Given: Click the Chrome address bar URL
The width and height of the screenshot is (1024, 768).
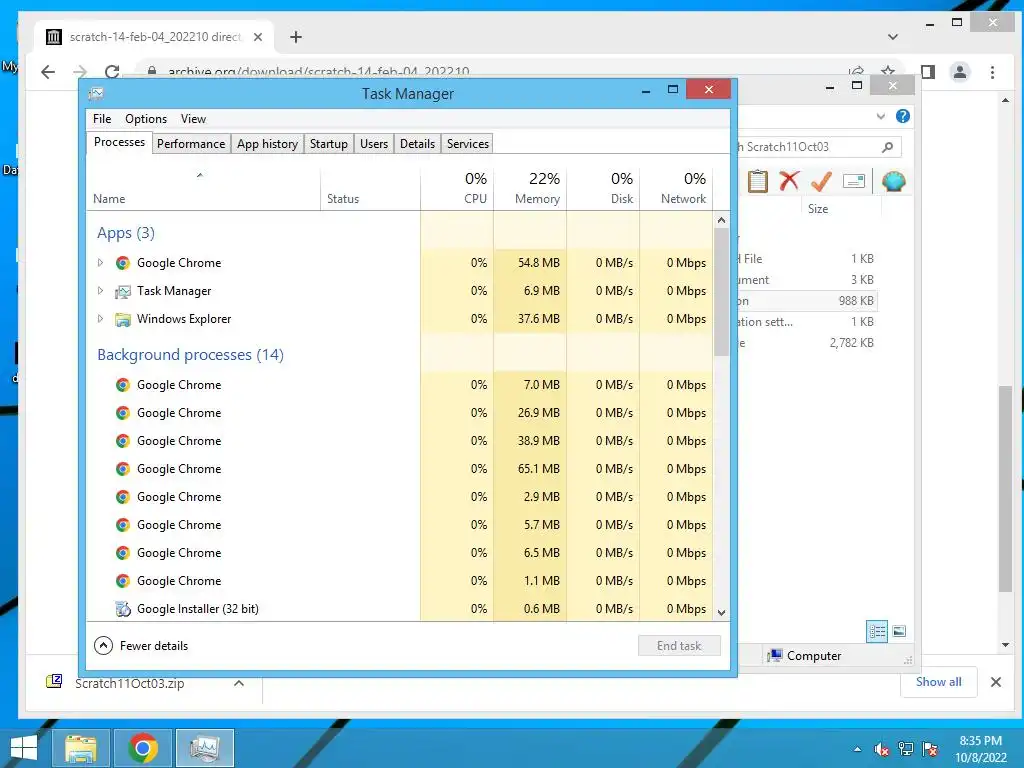Looking at the screenshot, I should tap(319, 72).
